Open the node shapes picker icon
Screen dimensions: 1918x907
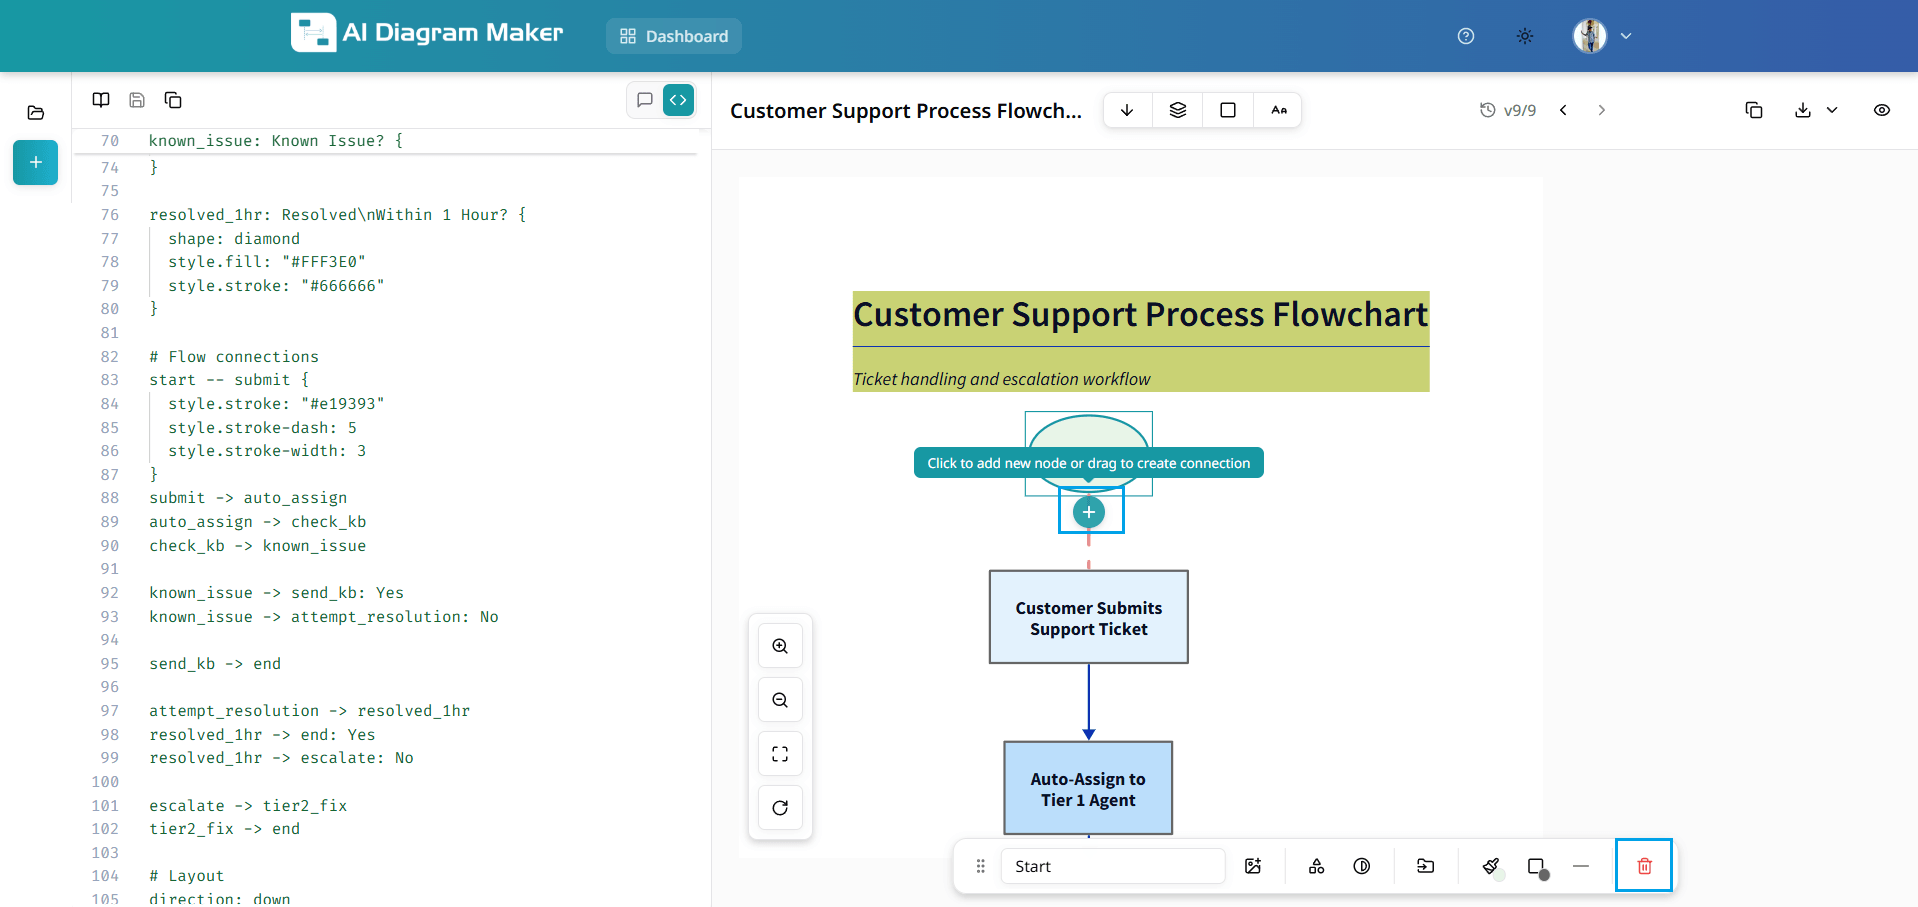pyautogui.click(x=1316, y=866)
